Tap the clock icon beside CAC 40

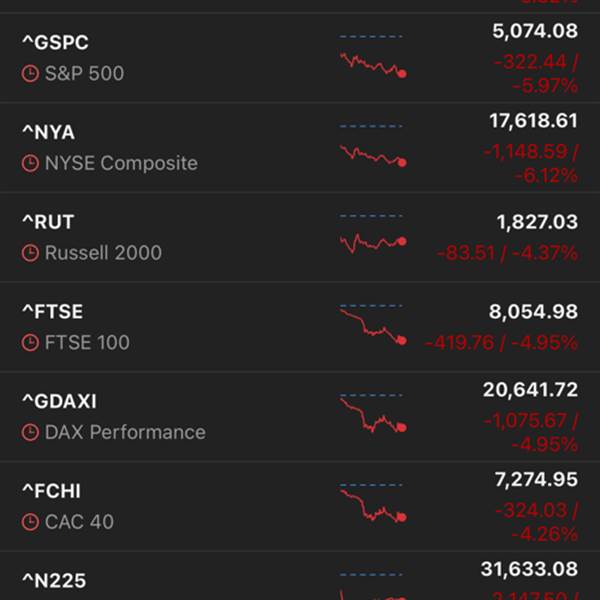30,522
